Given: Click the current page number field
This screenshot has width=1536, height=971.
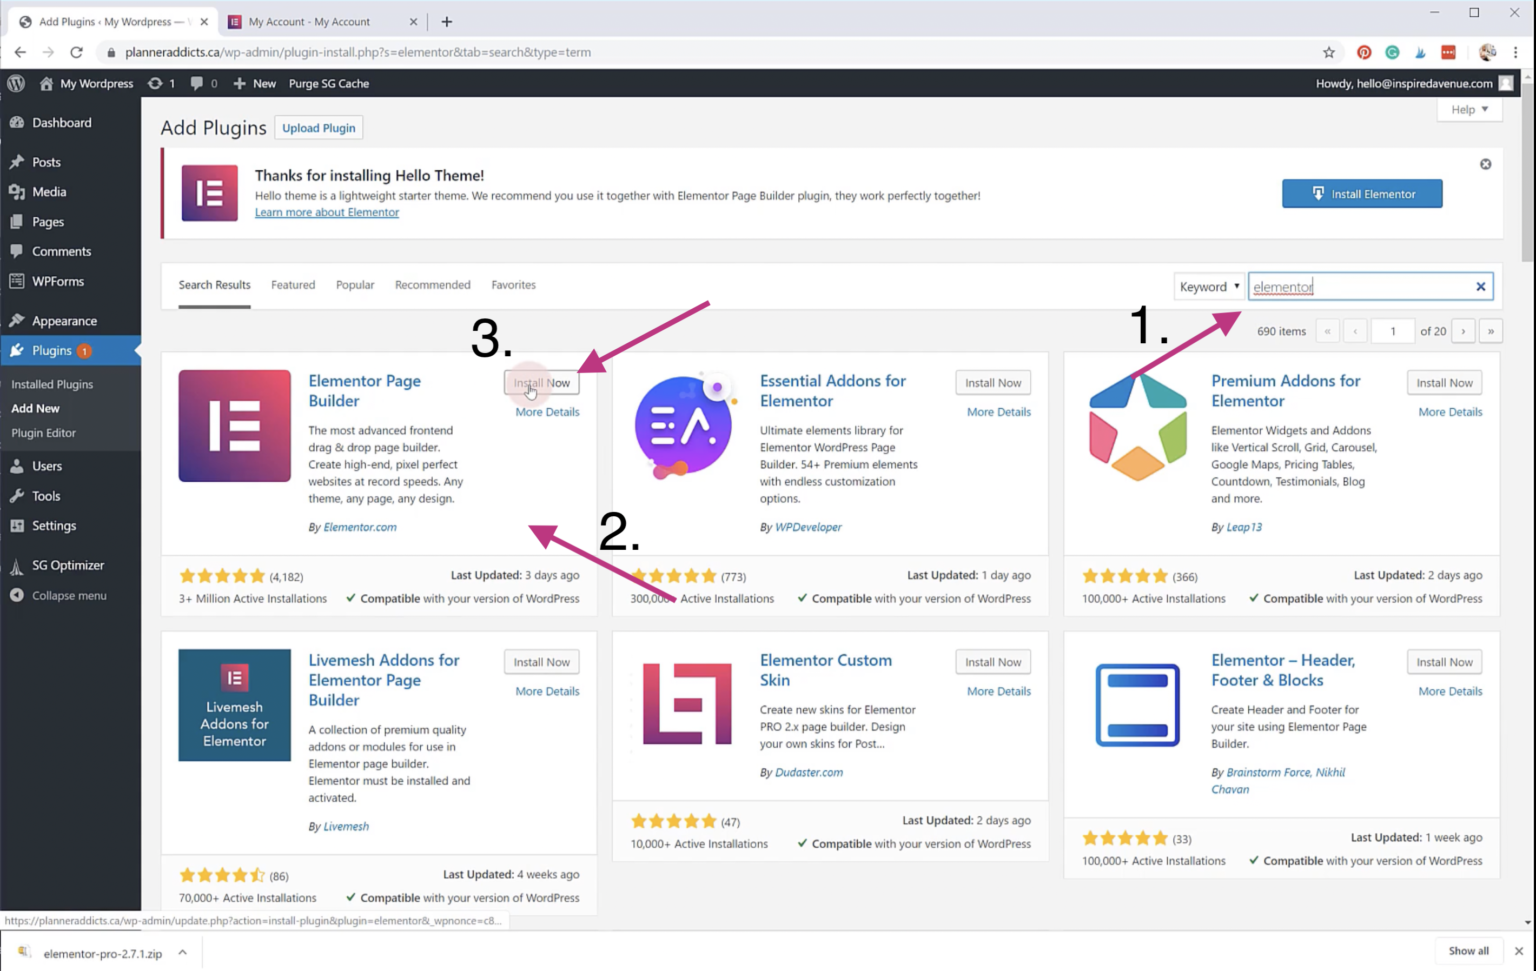Looking at the screenshot, I should (x=1392, y=331).
